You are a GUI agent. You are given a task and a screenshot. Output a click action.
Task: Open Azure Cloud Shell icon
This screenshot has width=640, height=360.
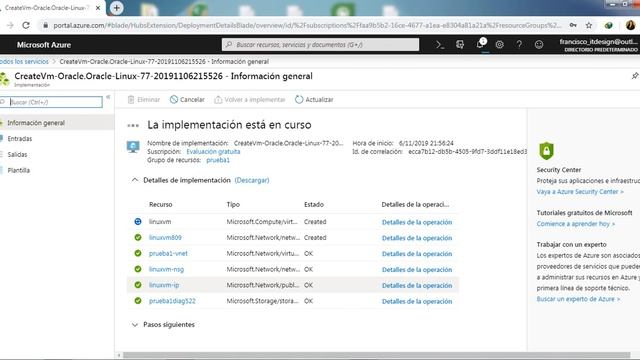point(440,44)
